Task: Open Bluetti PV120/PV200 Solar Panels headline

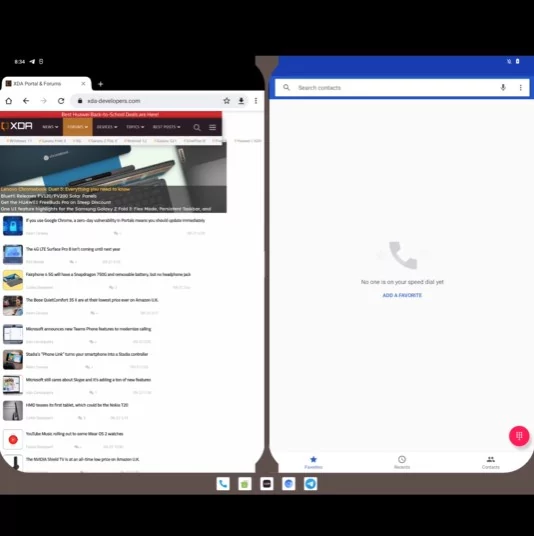Action: click(x=49, y=196)
